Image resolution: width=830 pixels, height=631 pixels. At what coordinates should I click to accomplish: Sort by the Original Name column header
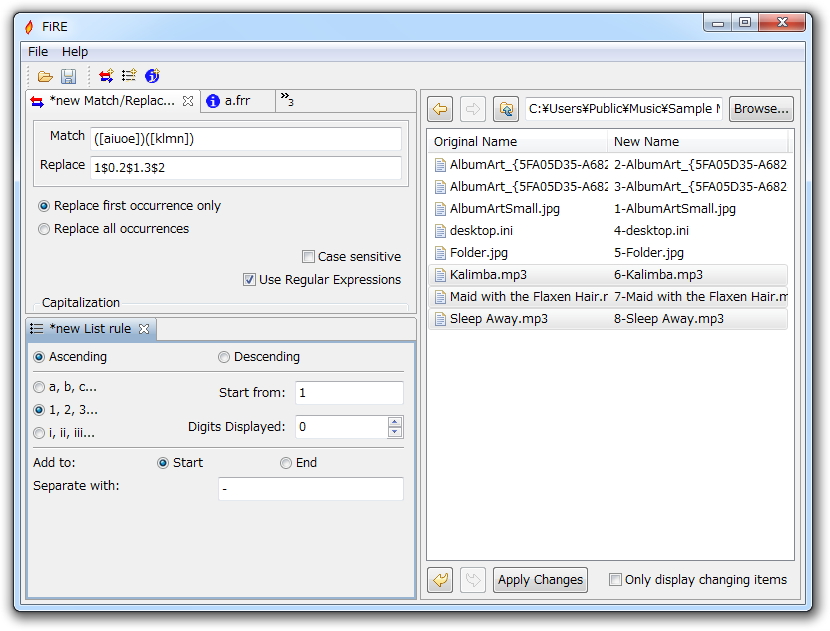tap(517, 142)
